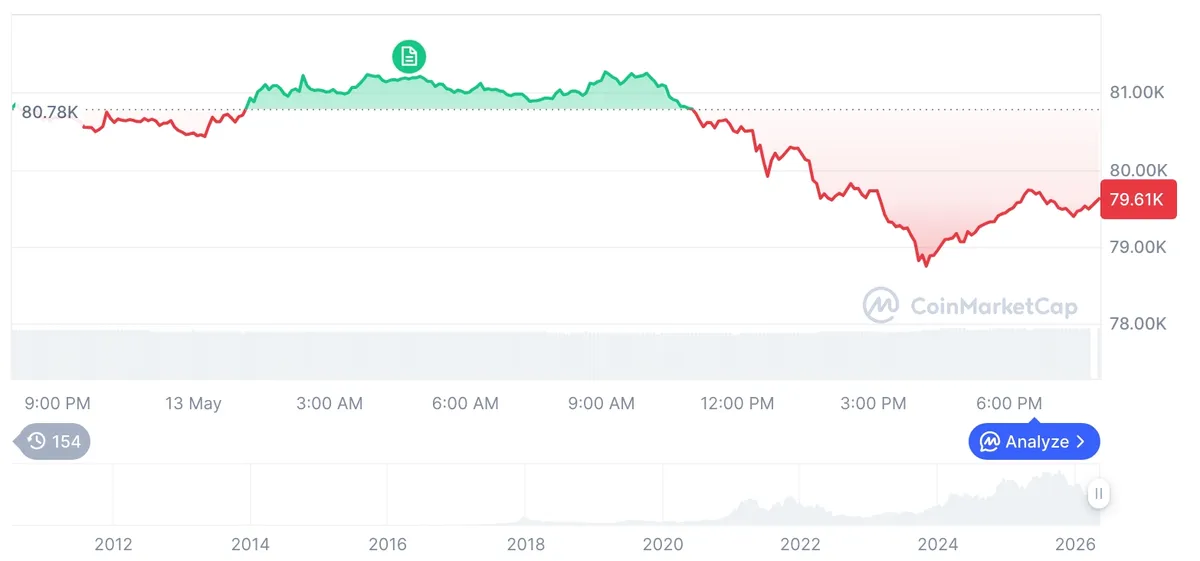The width and height of the screenshot is (1200, 561).
Task: Click the CoinMarketCap logo inside Analyze button
Action: point(990,441)
